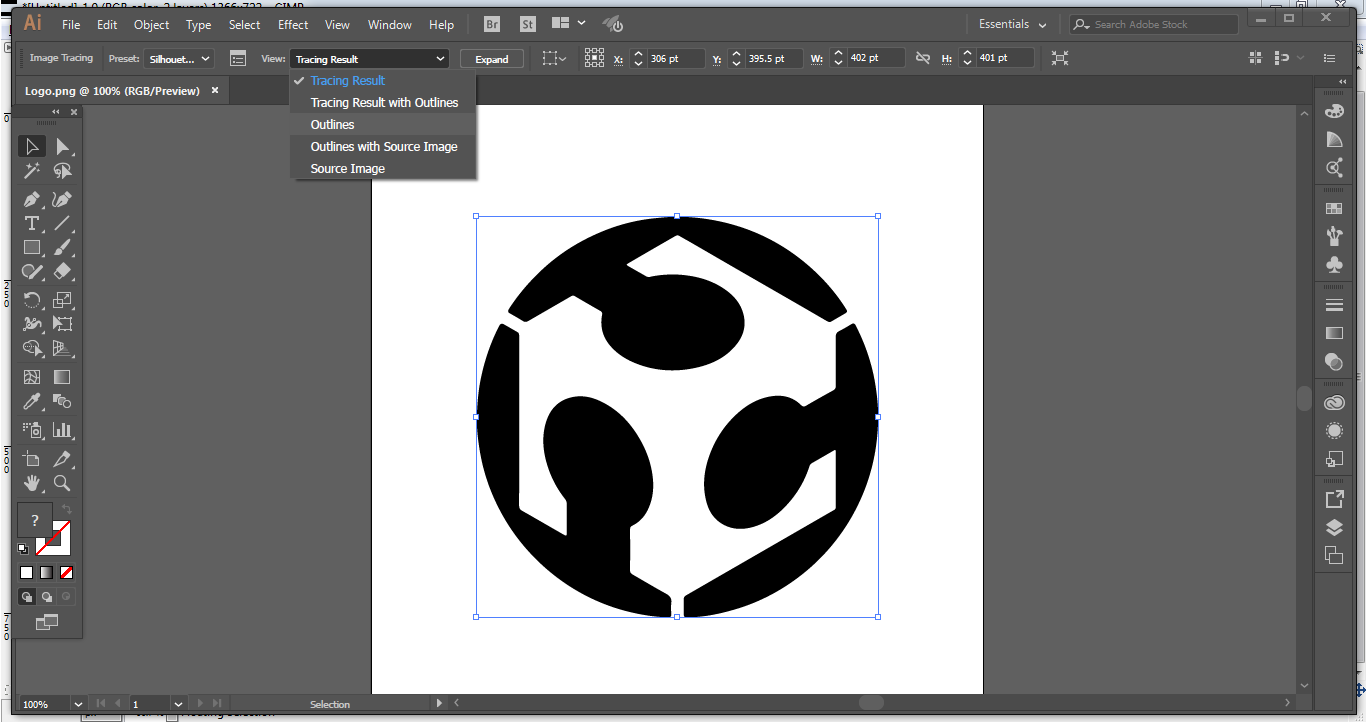
Task: Open the Essentials workspace dropdown
Action: [1012, 24]
